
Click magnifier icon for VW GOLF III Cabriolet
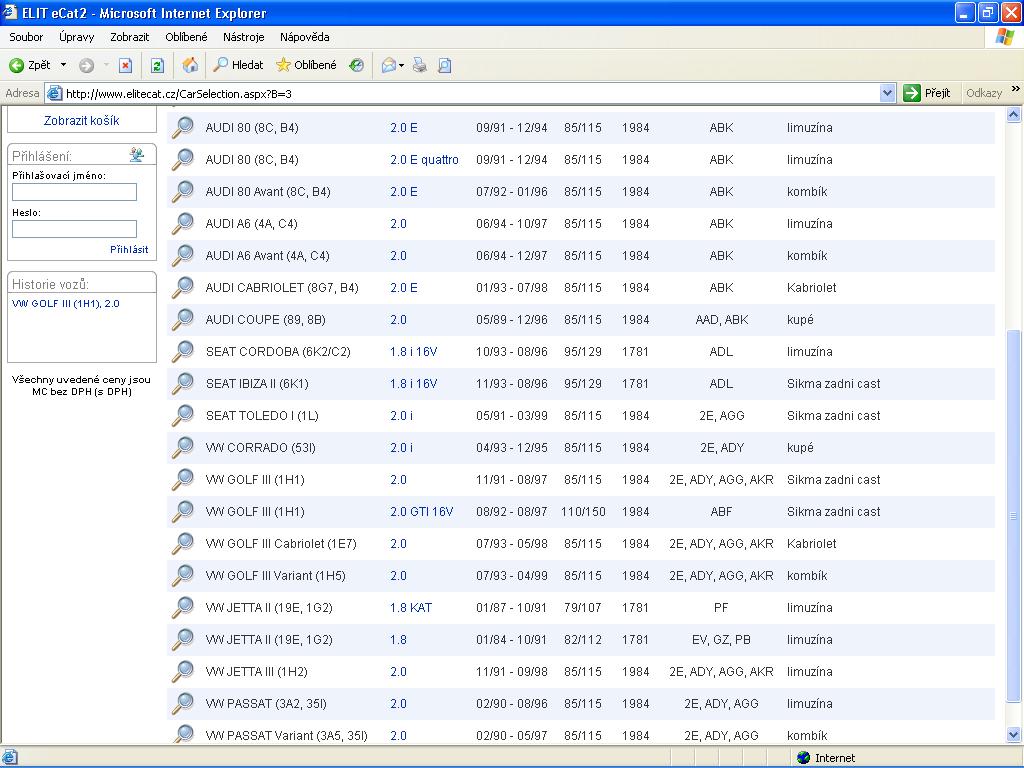pos(183,543)
